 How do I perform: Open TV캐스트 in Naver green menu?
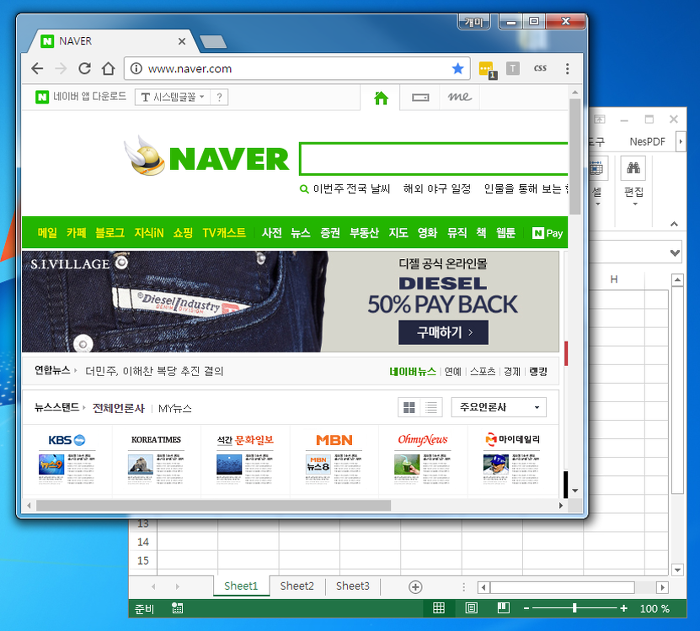click(224, 233)
